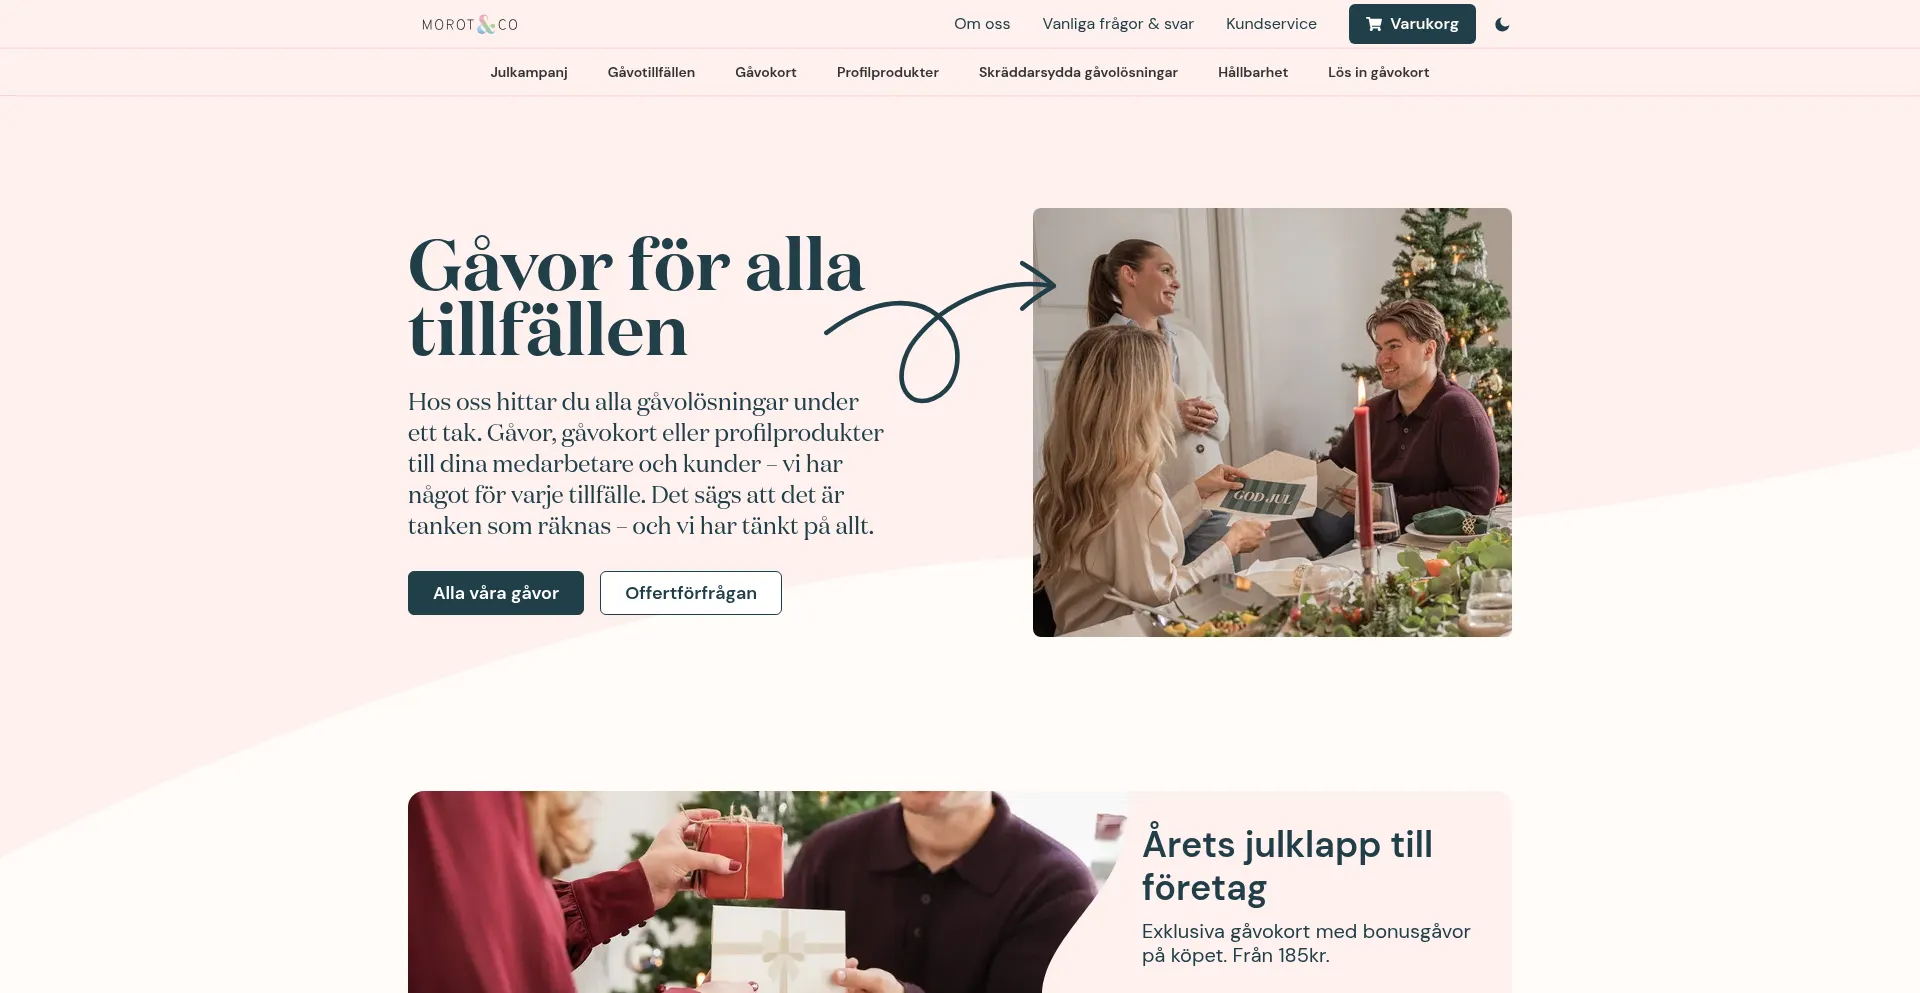Click the cart icon in Varukorg button
The image size is (1920, 993).
(1374, 24)
